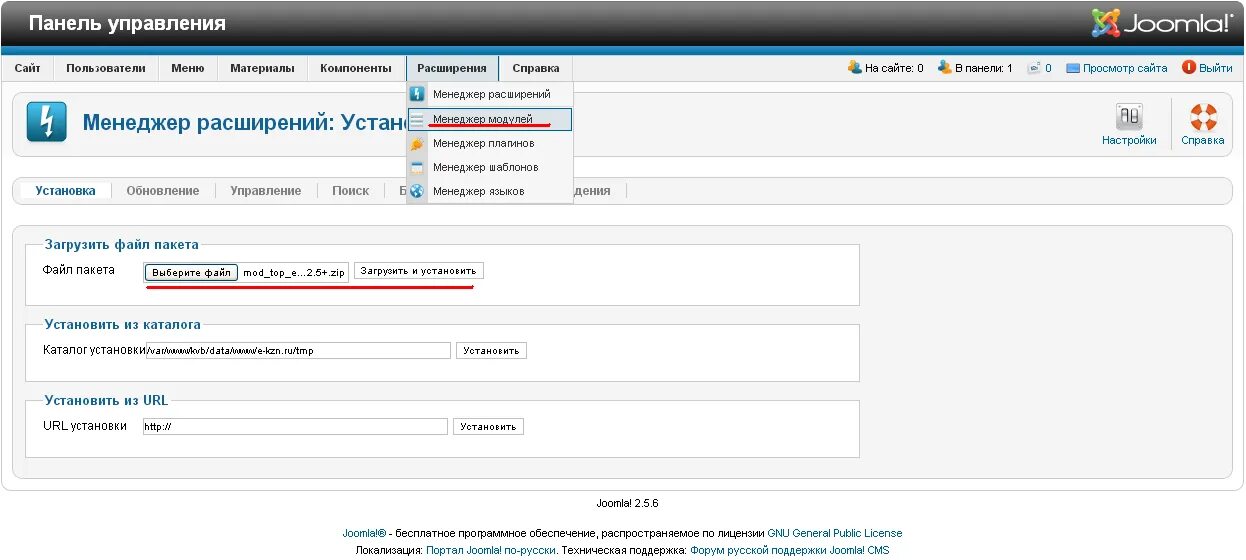Click the Установить из URL legend

pyautogui.click(x=107, y=400)
